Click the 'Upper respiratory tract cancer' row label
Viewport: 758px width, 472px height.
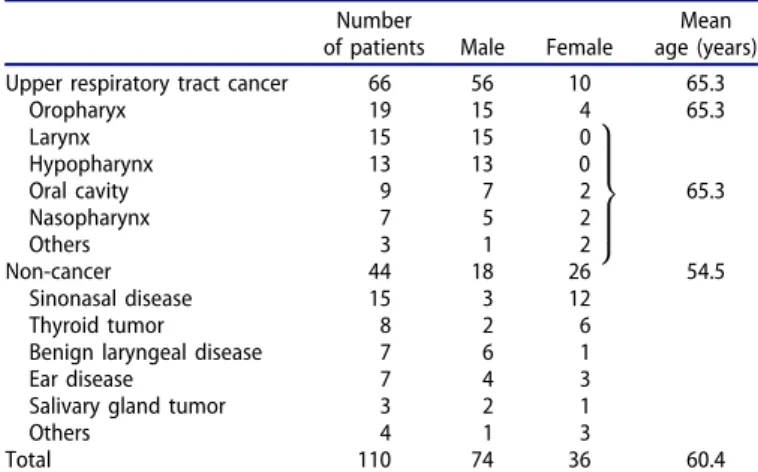point(146,84)
